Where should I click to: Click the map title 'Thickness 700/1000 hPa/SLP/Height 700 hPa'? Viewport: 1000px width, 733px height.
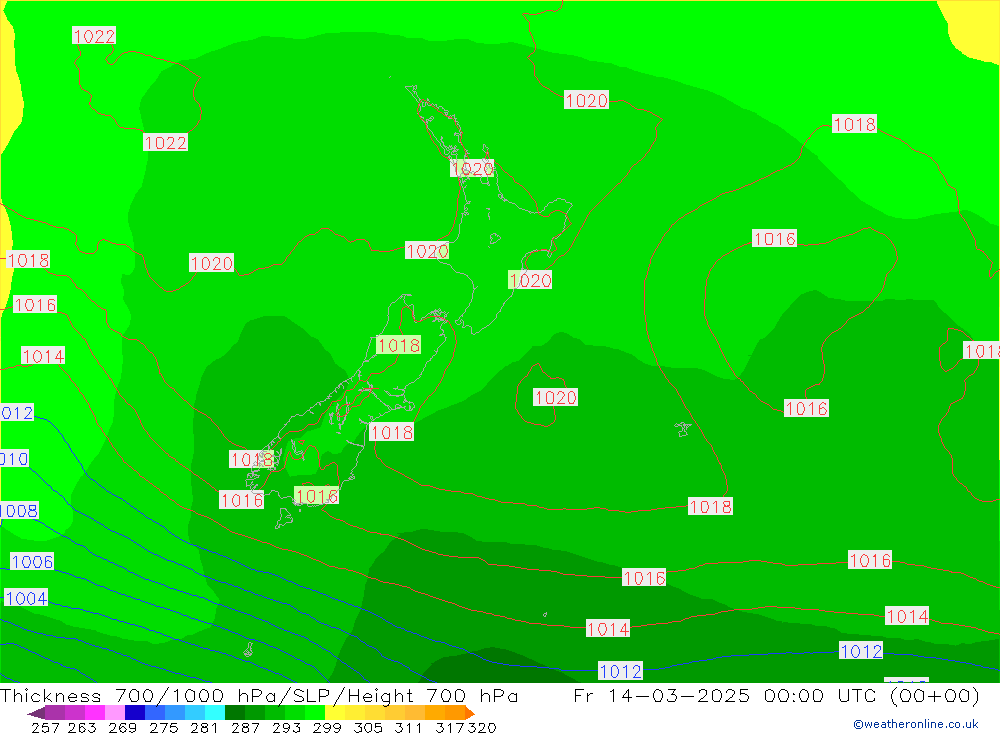(259, 695)
